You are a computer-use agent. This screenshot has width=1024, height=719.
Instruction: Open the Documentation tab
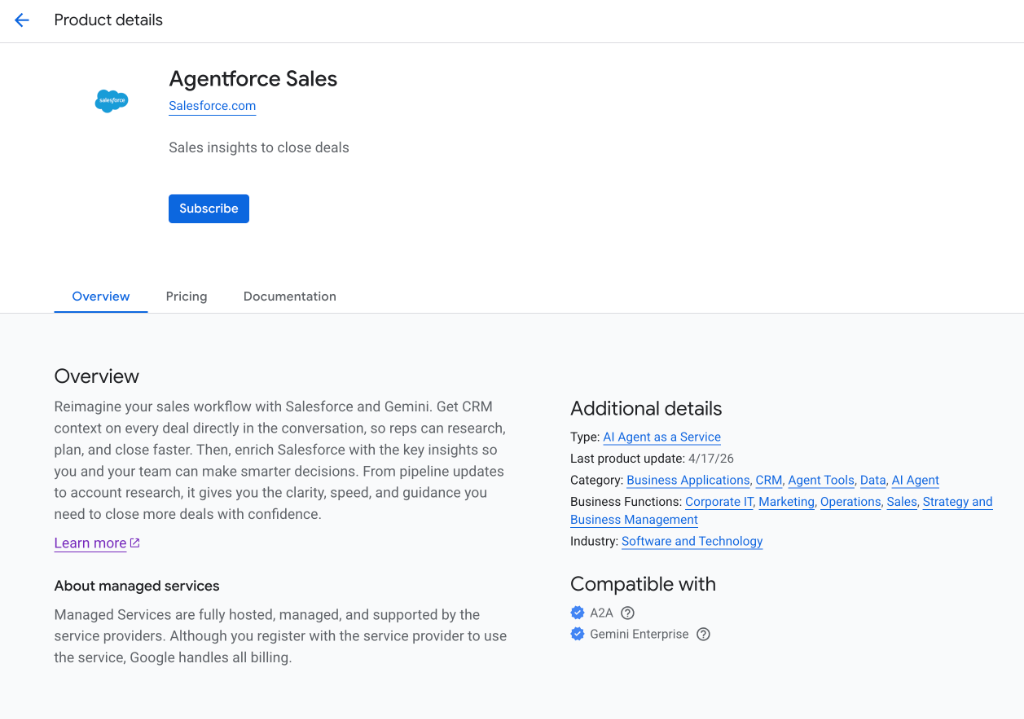(x=290, y=296)
